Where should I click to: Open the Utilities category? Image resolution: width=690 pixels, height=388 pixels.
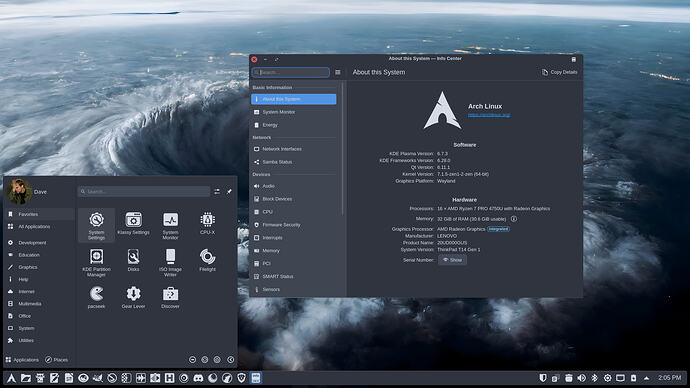click(x=40, y=340)
